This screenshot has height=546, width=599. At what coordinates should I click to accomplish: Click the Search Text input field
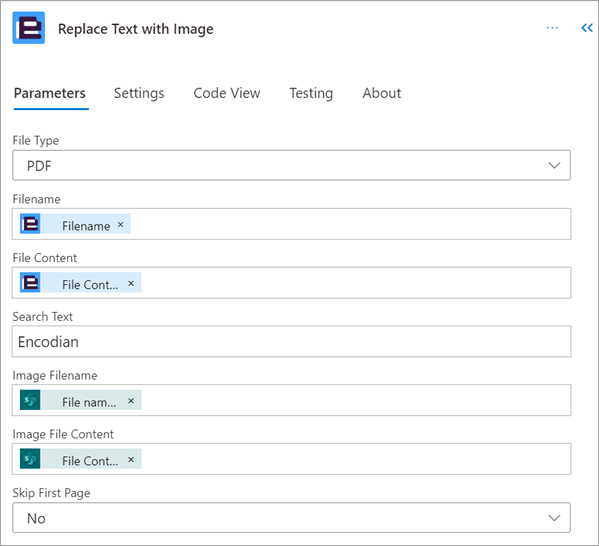pyautogui.click(x=291, y=342)
